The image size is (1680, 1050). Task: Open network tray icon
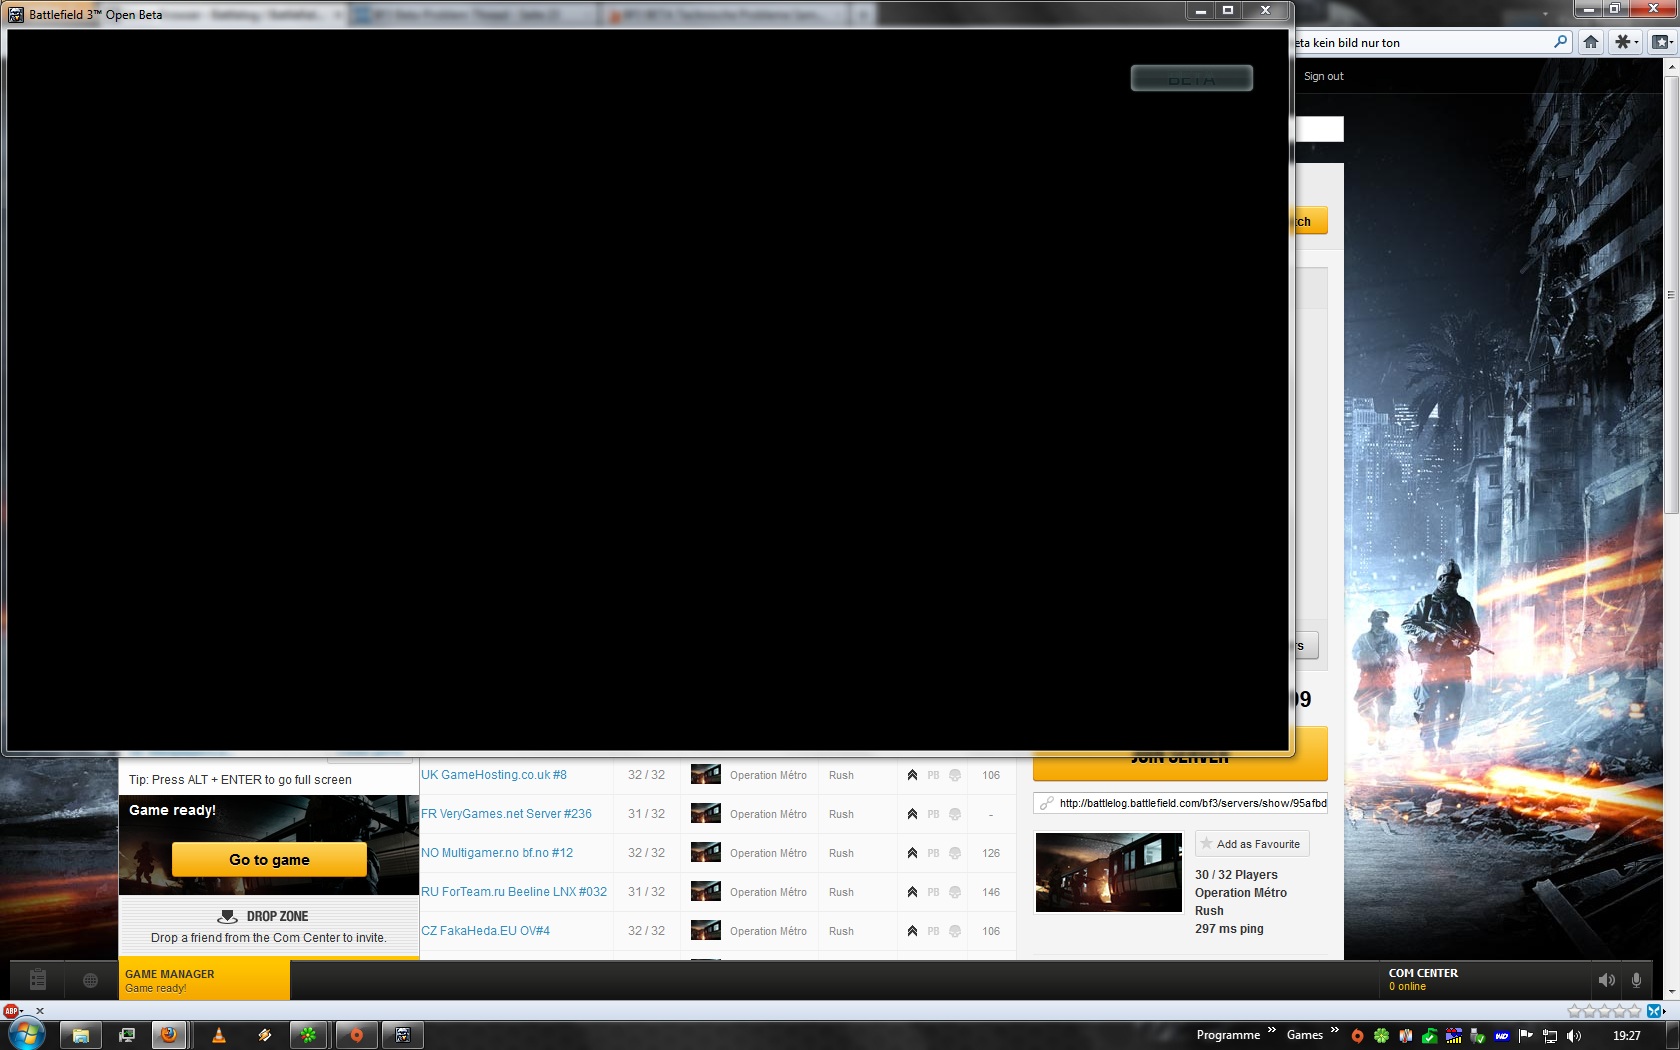click(1550, 1036)
